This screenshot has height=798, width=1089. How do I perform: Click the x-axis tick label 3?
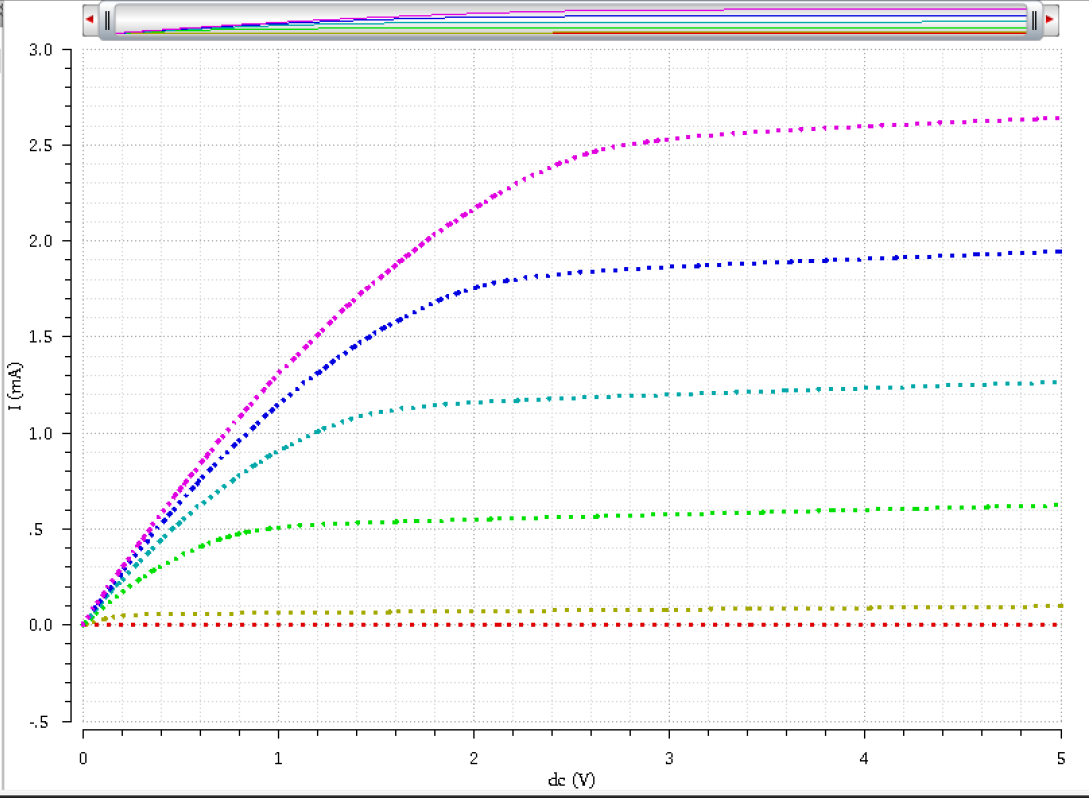coord(669,759)
